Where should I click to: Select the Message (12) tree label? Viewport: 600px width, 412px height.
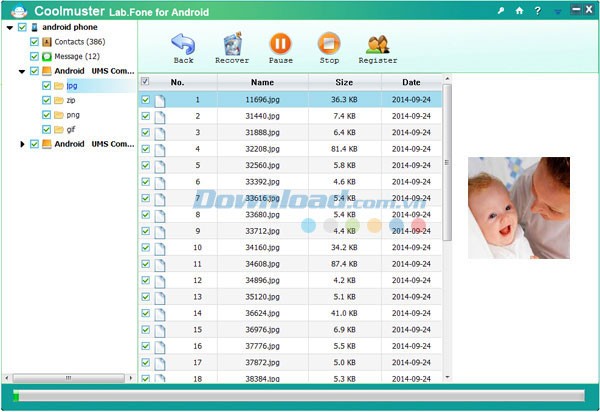pyautogui.click(x=77, y=57)
